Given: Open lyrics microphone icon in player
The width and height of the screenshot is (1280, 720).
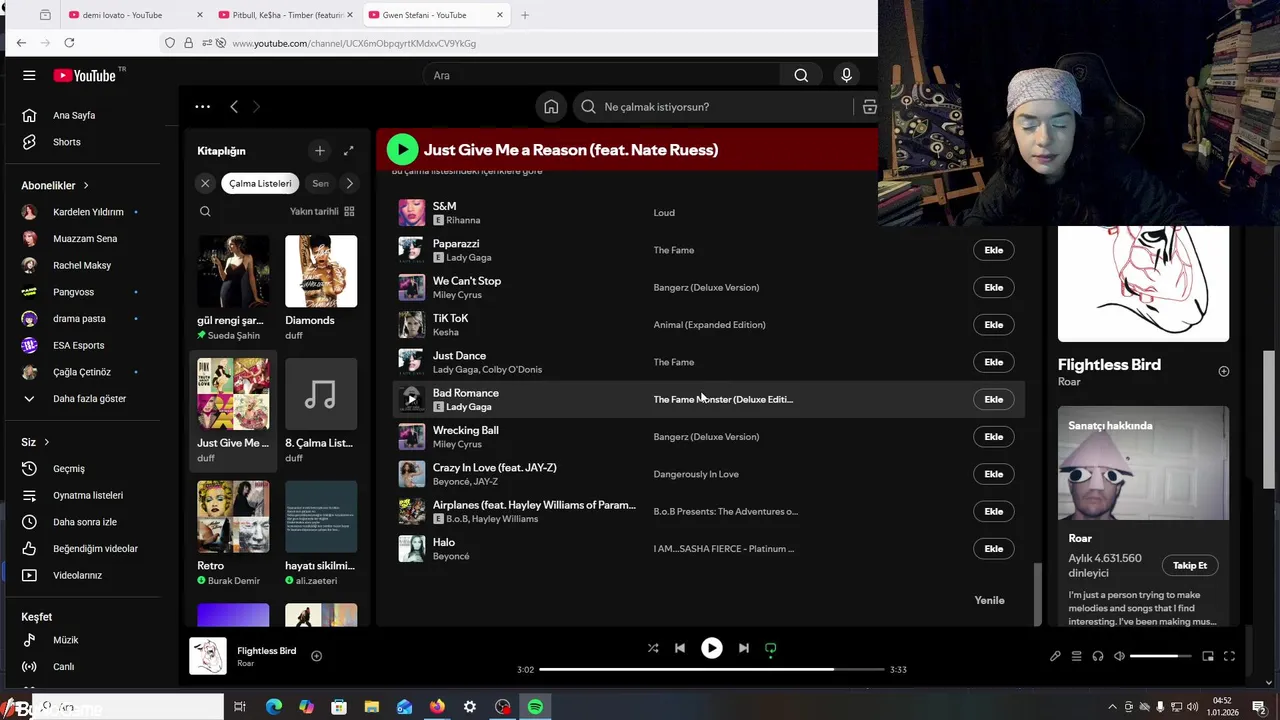Looking at the screenshot, I should coord(1055,656).
